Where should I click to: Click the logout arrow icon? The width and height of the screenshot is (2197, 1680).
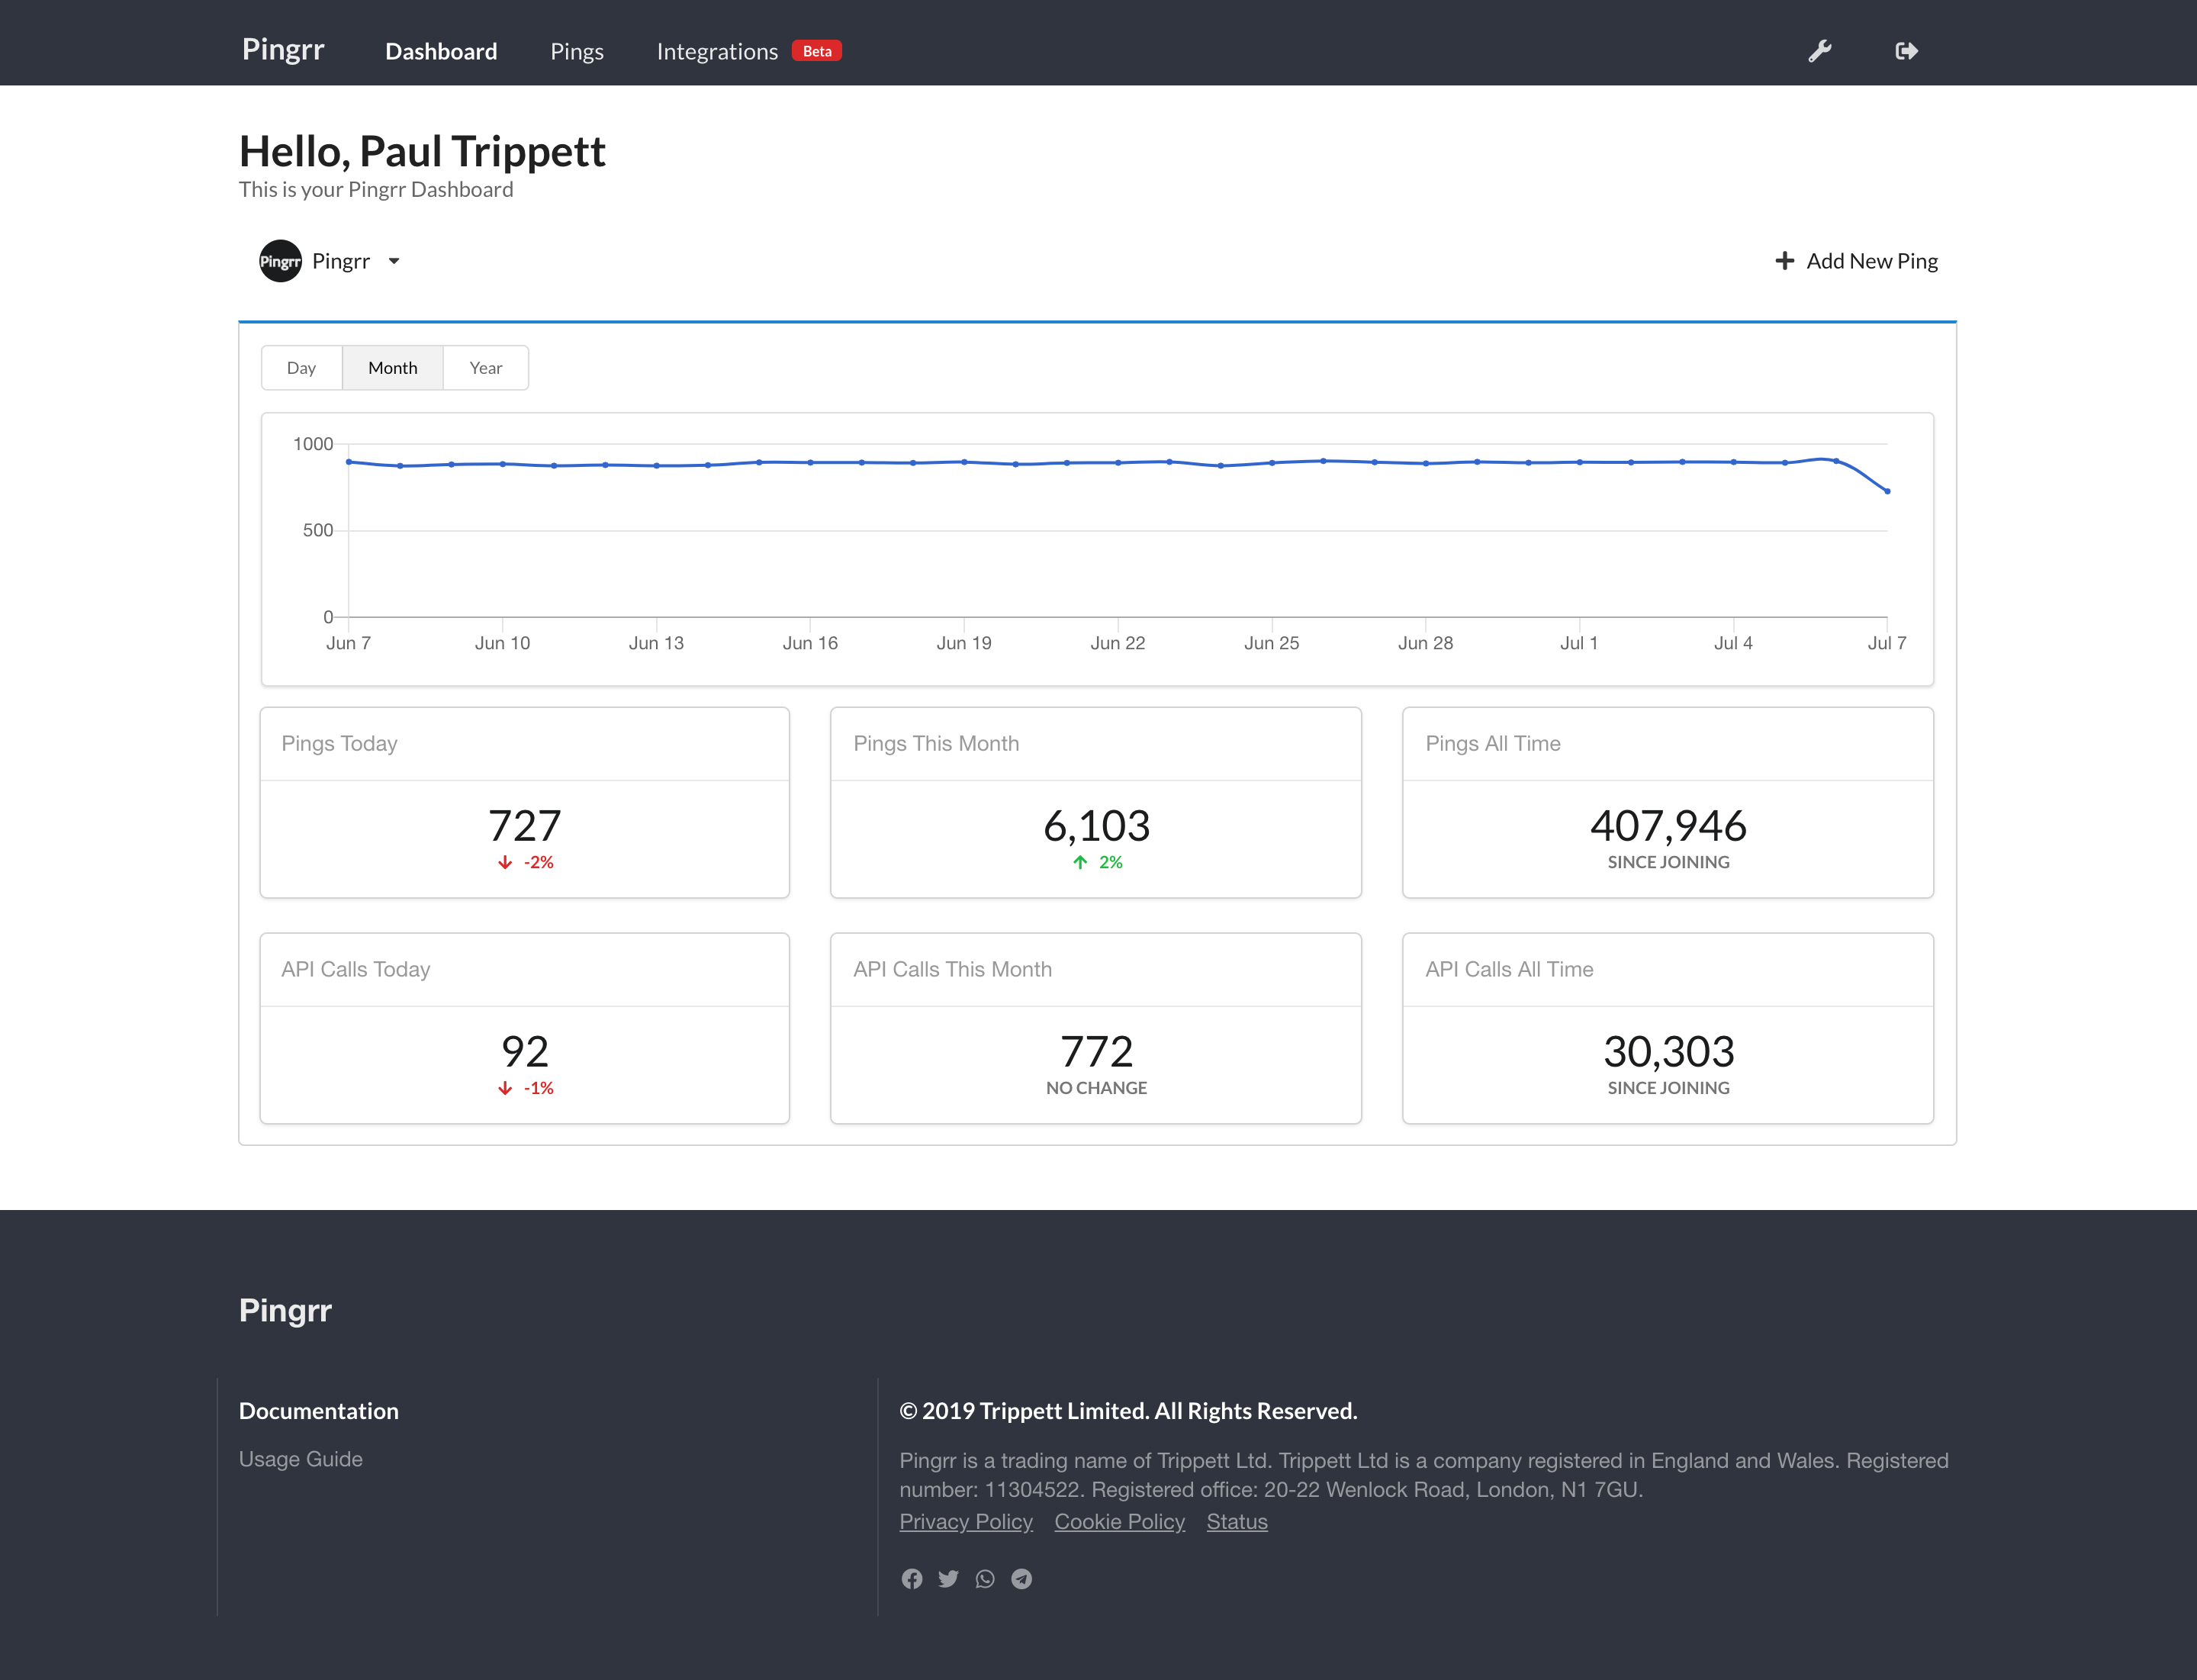coord(1906,51)
